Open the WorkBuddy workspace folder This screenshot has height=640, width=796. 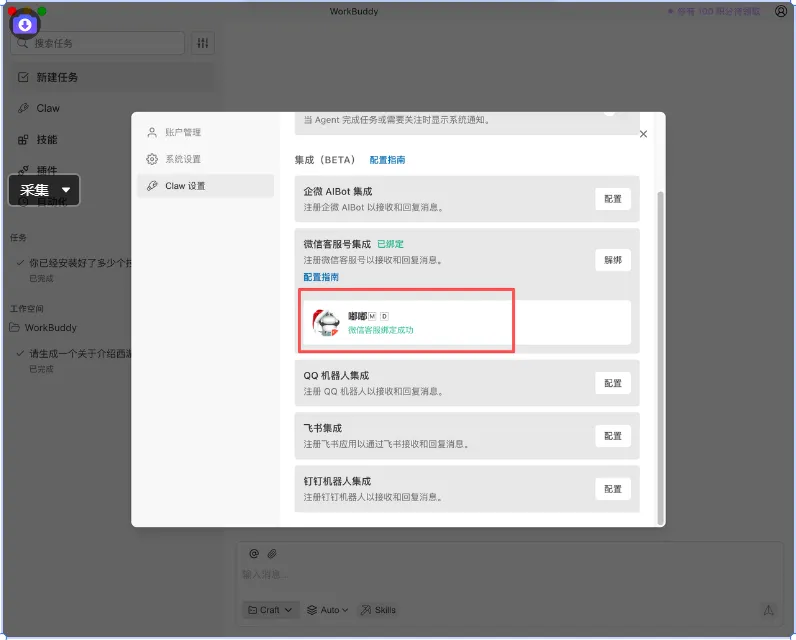(43, 328)
